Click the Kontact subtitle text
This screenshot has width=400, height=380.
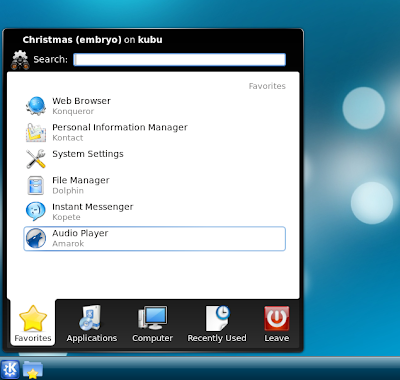[x=68, y=138]
